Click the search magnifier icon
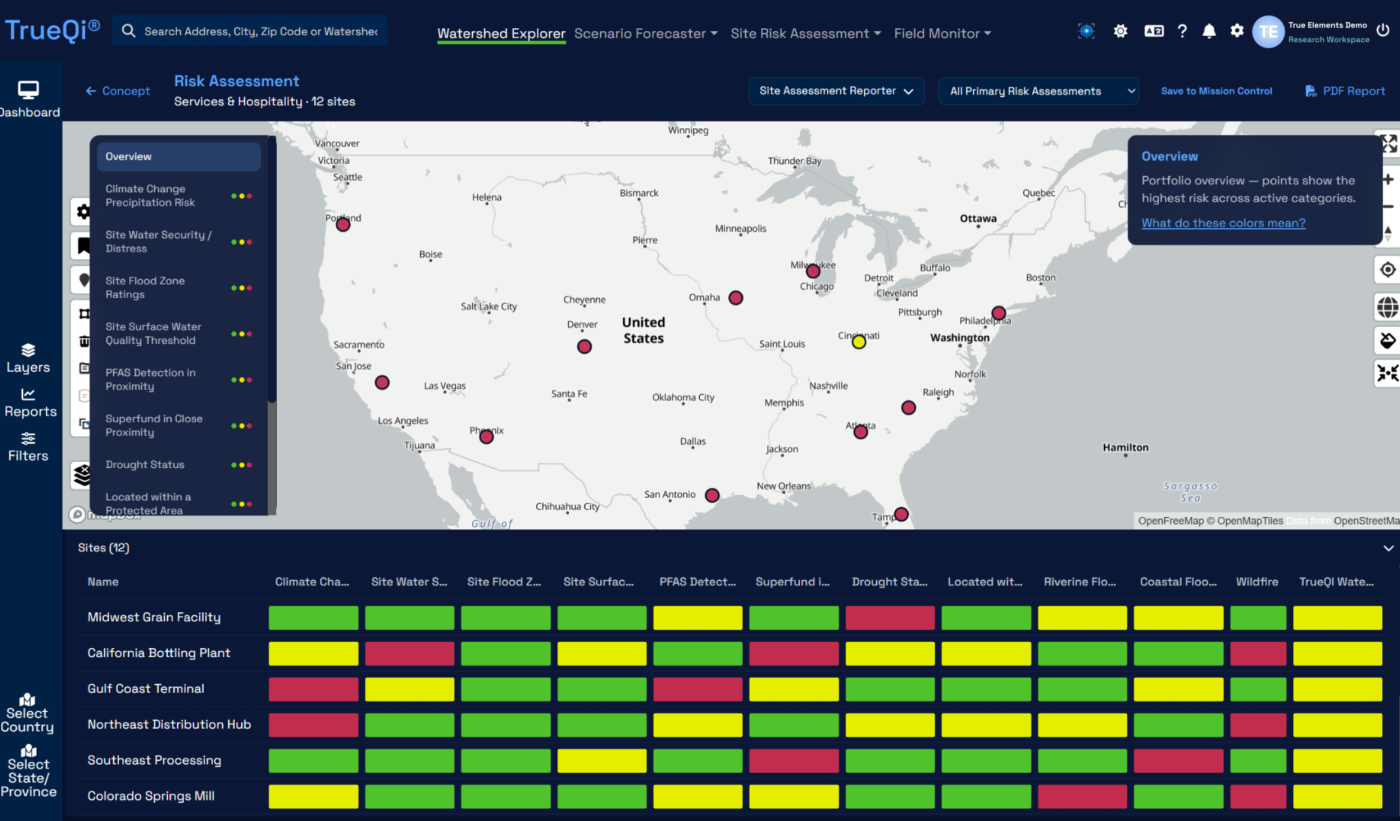1400x821 pixels. click(129, 31)
